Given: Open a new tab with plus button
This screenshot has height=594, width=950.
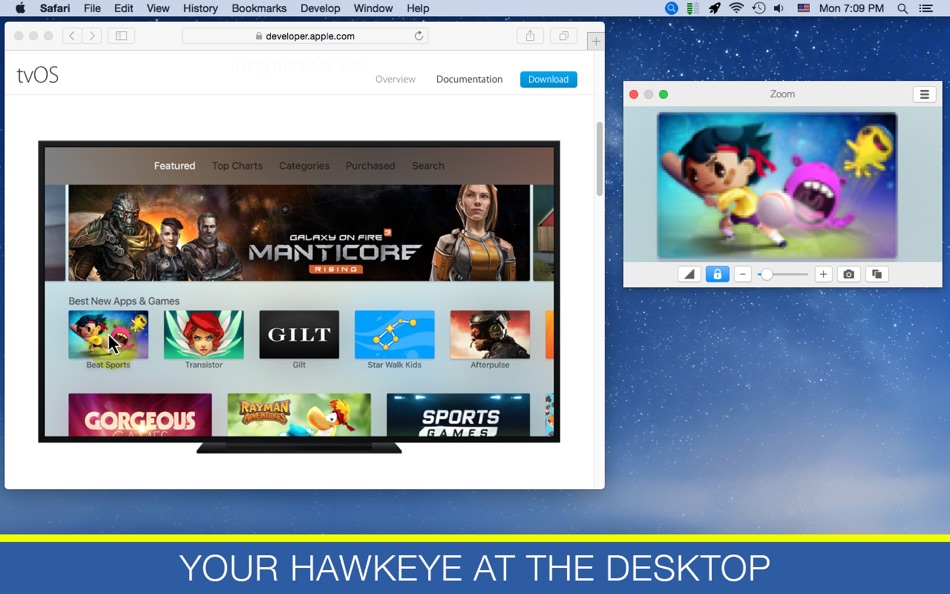Looking at the screenshot, I should point(596,41).
